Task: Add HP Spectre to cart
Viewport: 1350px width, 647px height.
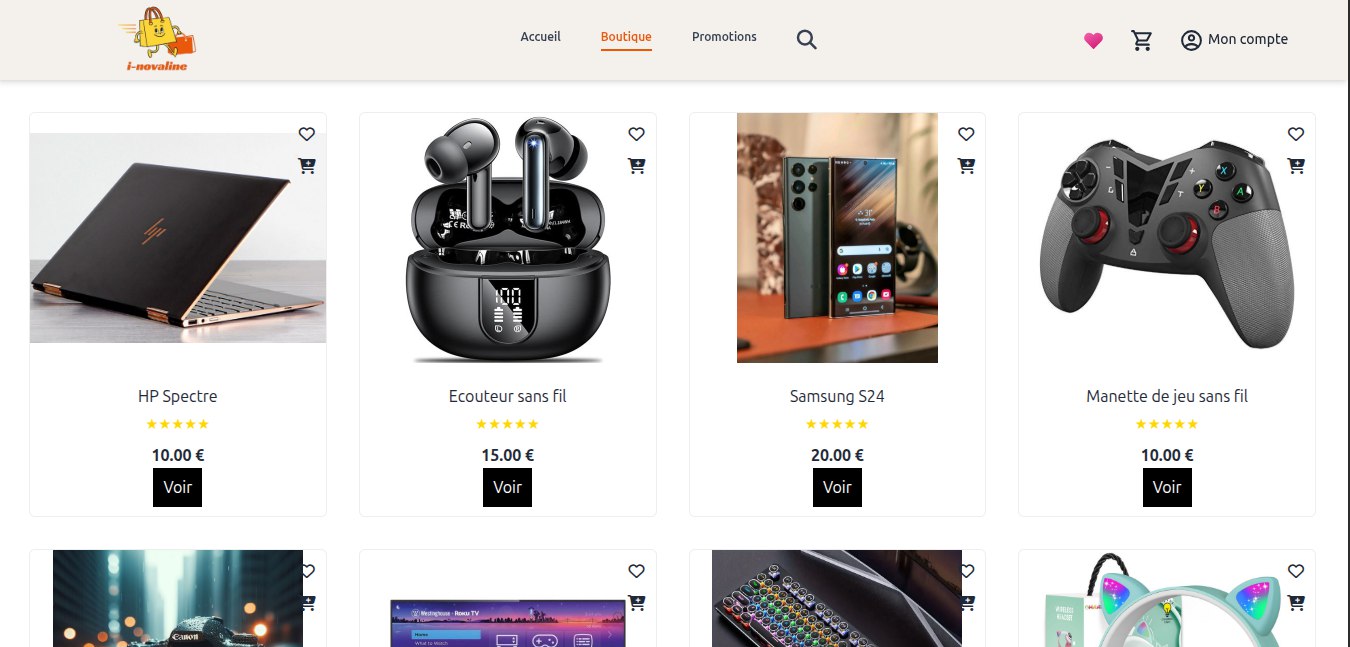Action: pyautogui.click(x=307, y=166)
